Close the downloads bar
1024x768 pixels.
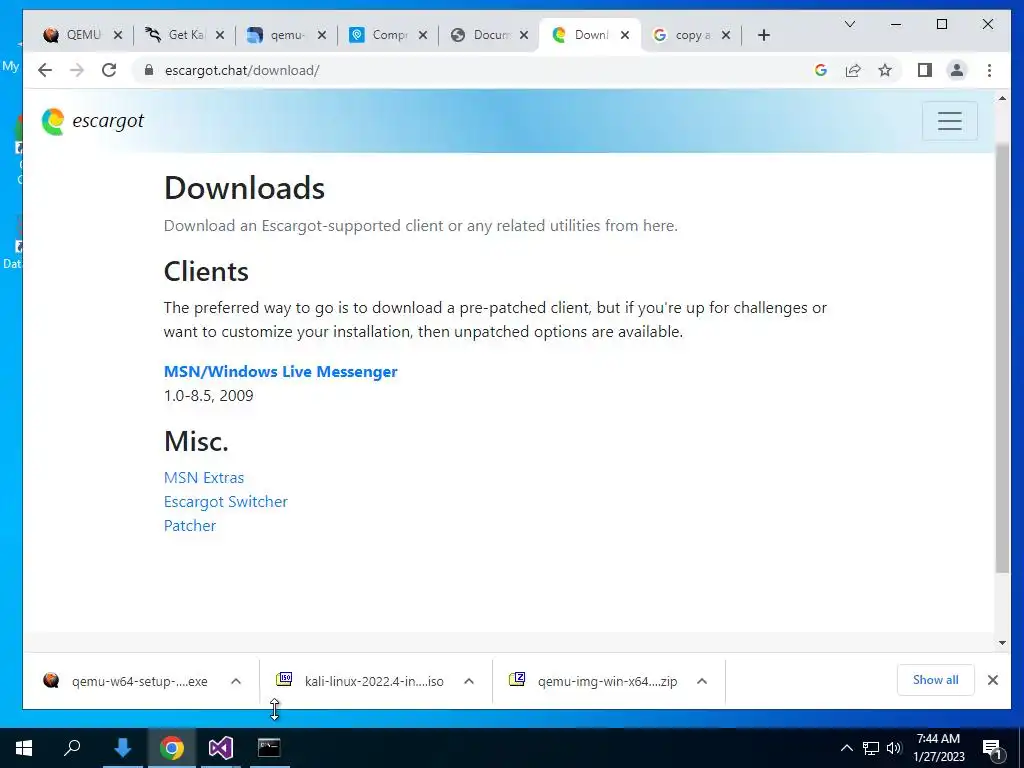click(993, 680)
